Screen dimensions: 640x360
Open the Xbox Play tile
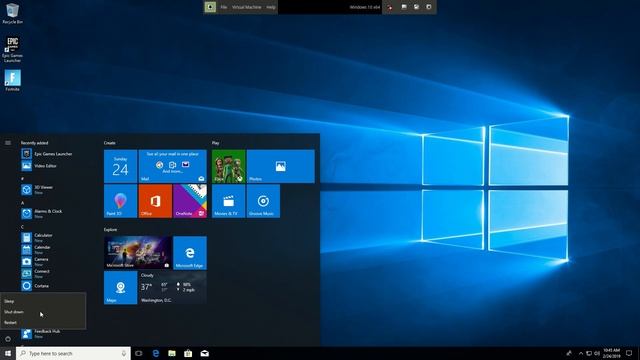coord(229,166)
